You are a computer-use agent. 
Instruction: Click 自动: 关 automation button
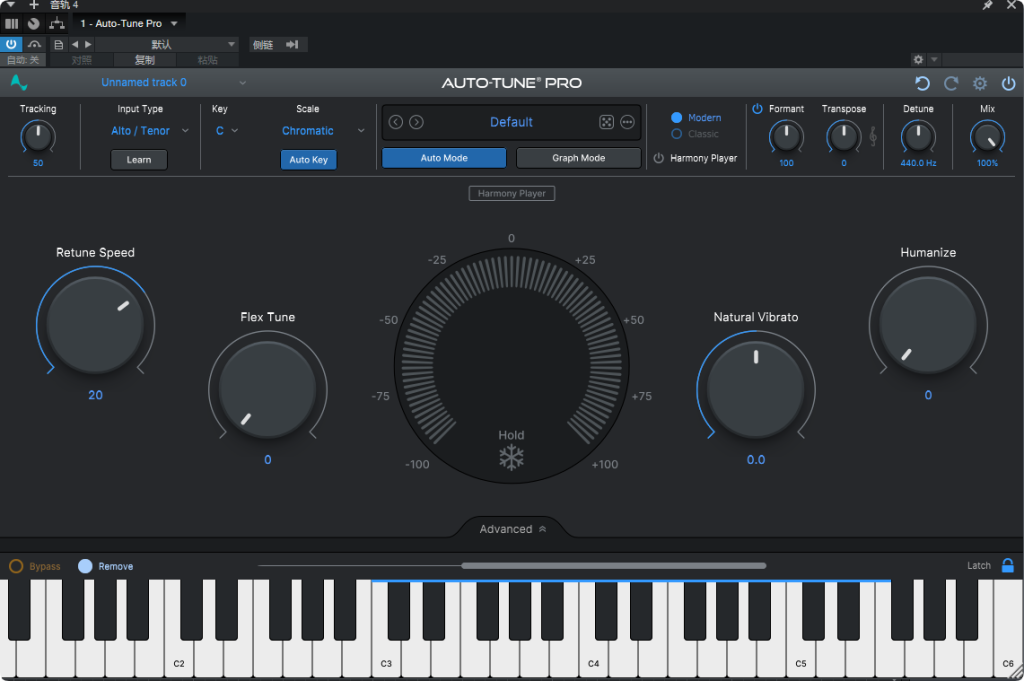(23, 60)
